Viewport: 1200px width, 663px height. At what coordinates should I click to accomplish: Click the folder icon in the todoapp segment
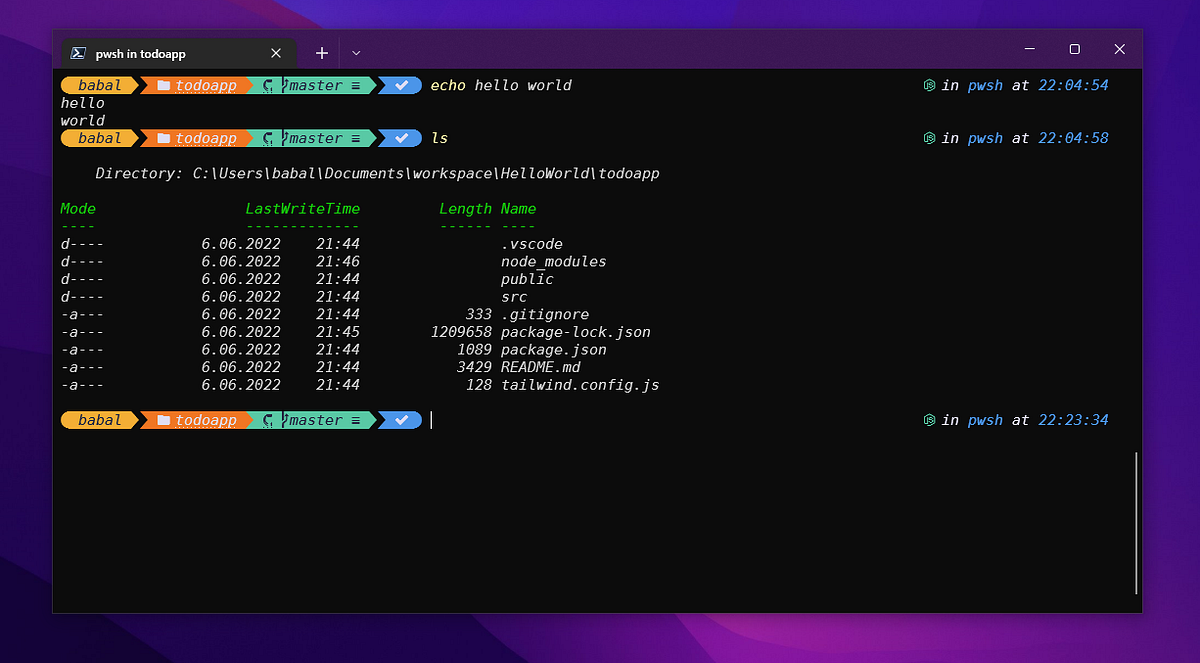click(x=163, y=85)
